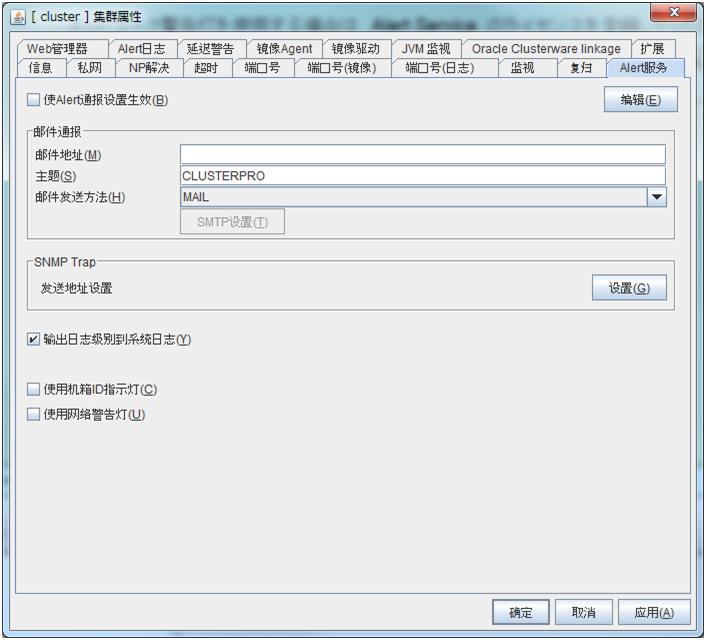Go to Oracle Clusterware linkage tab

point(546,49)
